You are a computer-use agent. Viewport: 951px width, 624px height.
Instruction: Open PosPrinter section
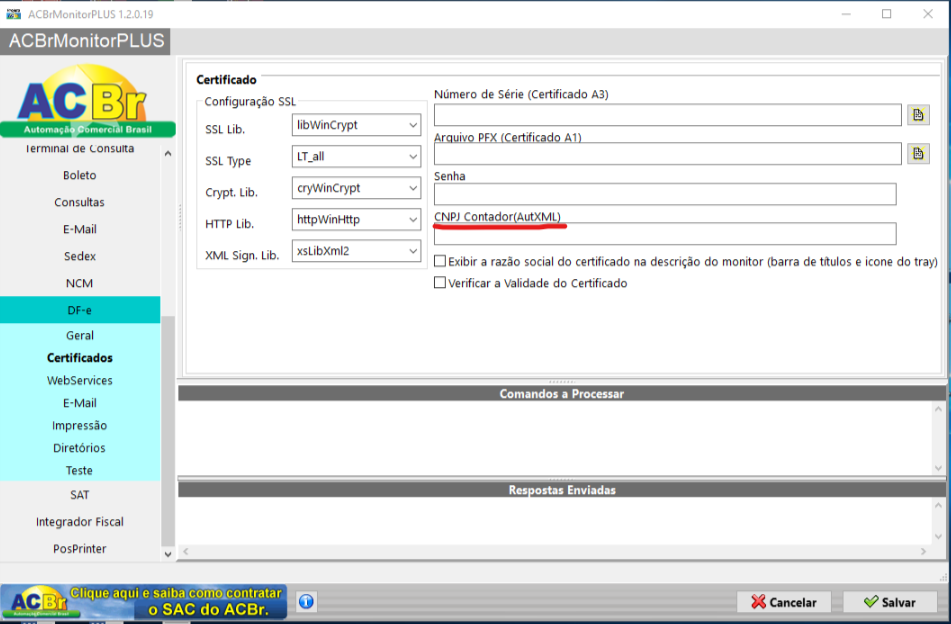pos(79,549)
